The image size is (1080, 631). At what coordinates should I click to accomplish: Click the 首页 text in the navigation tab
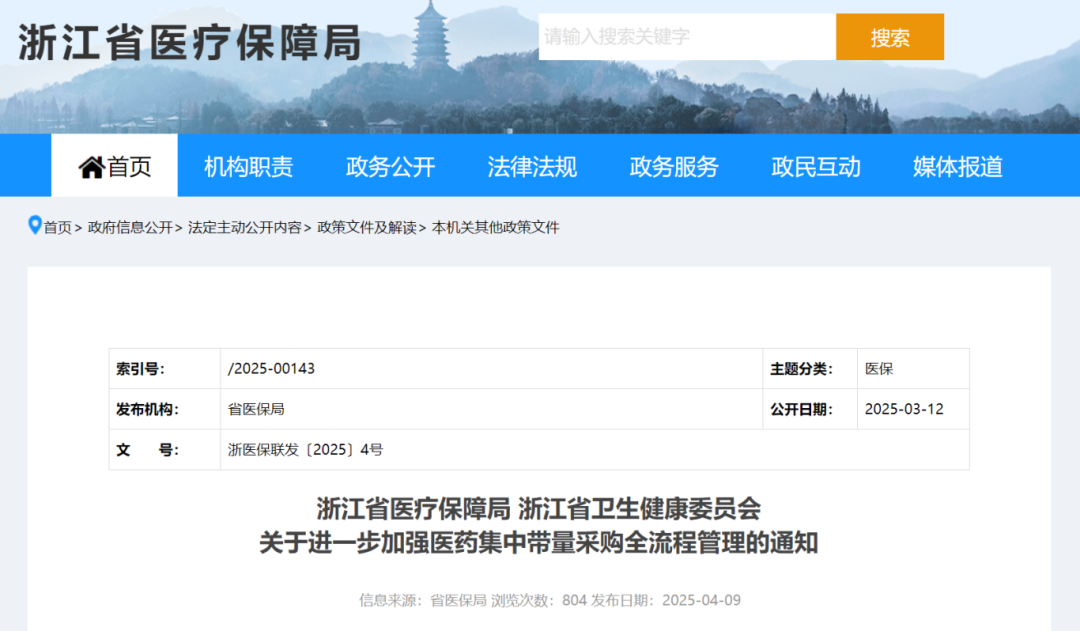point(129,167)
